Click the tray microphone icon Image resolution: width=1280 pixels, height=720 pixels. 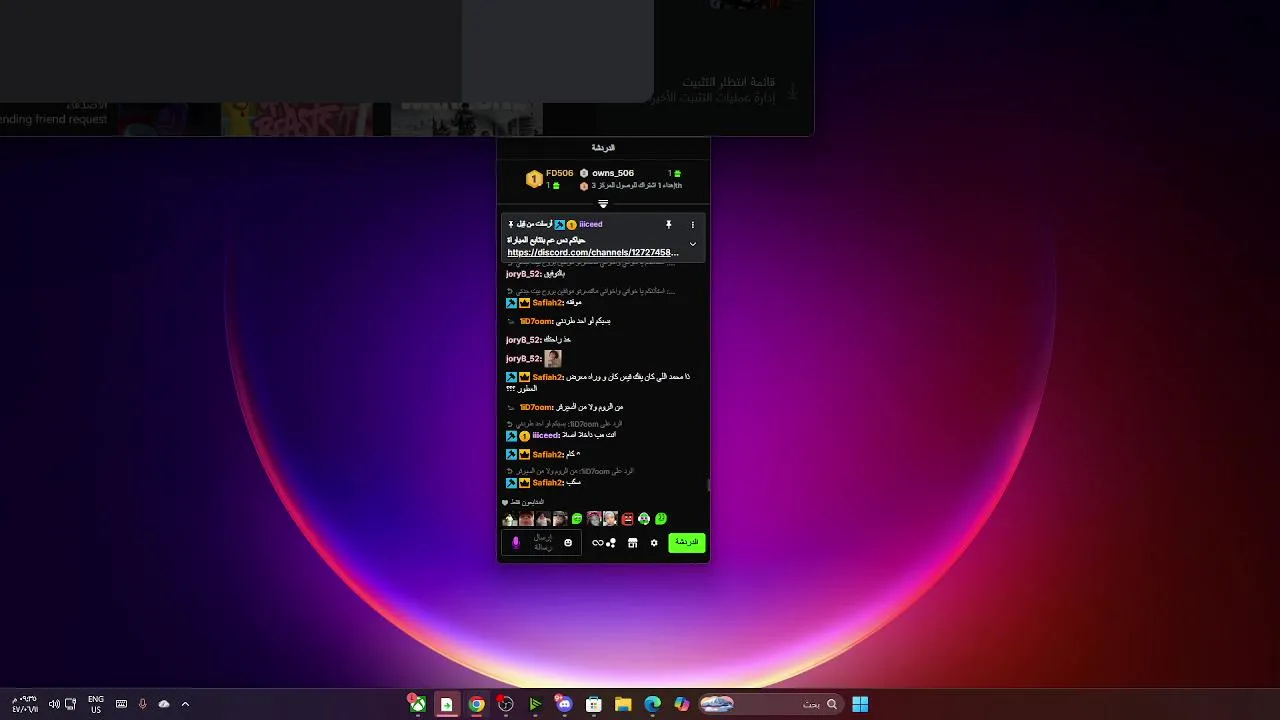click(142, 704)
